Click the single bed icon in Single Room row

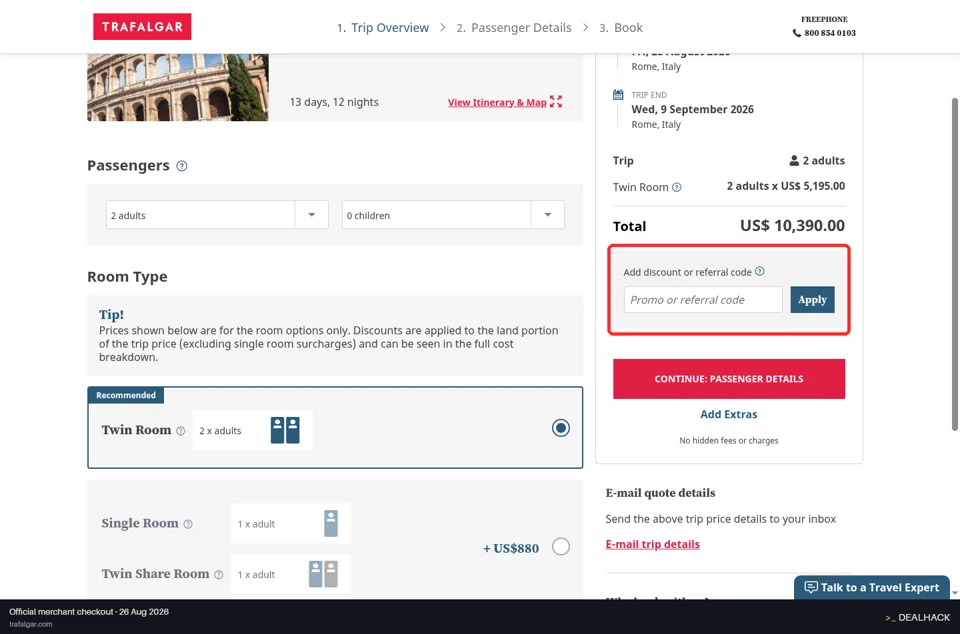pyautogui.click(x=331, y=523)
